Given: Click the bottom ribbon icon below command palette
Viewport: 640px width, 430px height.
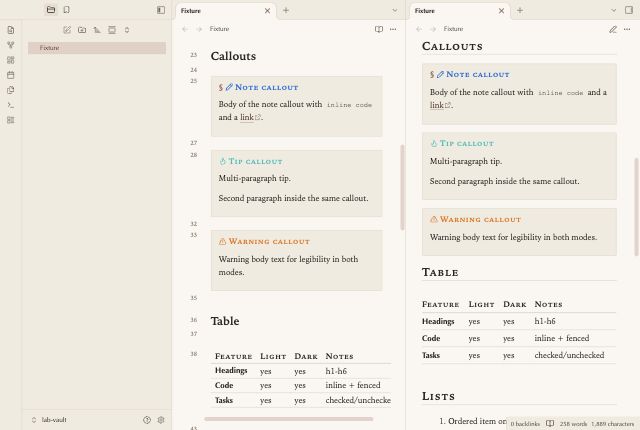Looking at the screenshot, I should tap(11, 120).
